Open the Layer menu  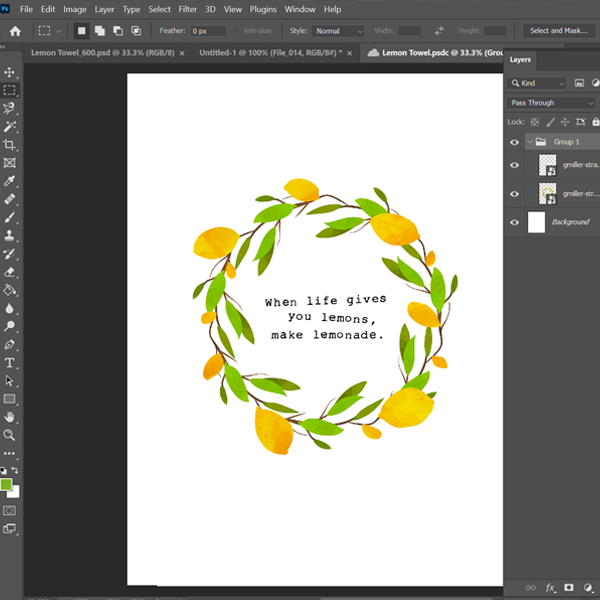point(104,9)
